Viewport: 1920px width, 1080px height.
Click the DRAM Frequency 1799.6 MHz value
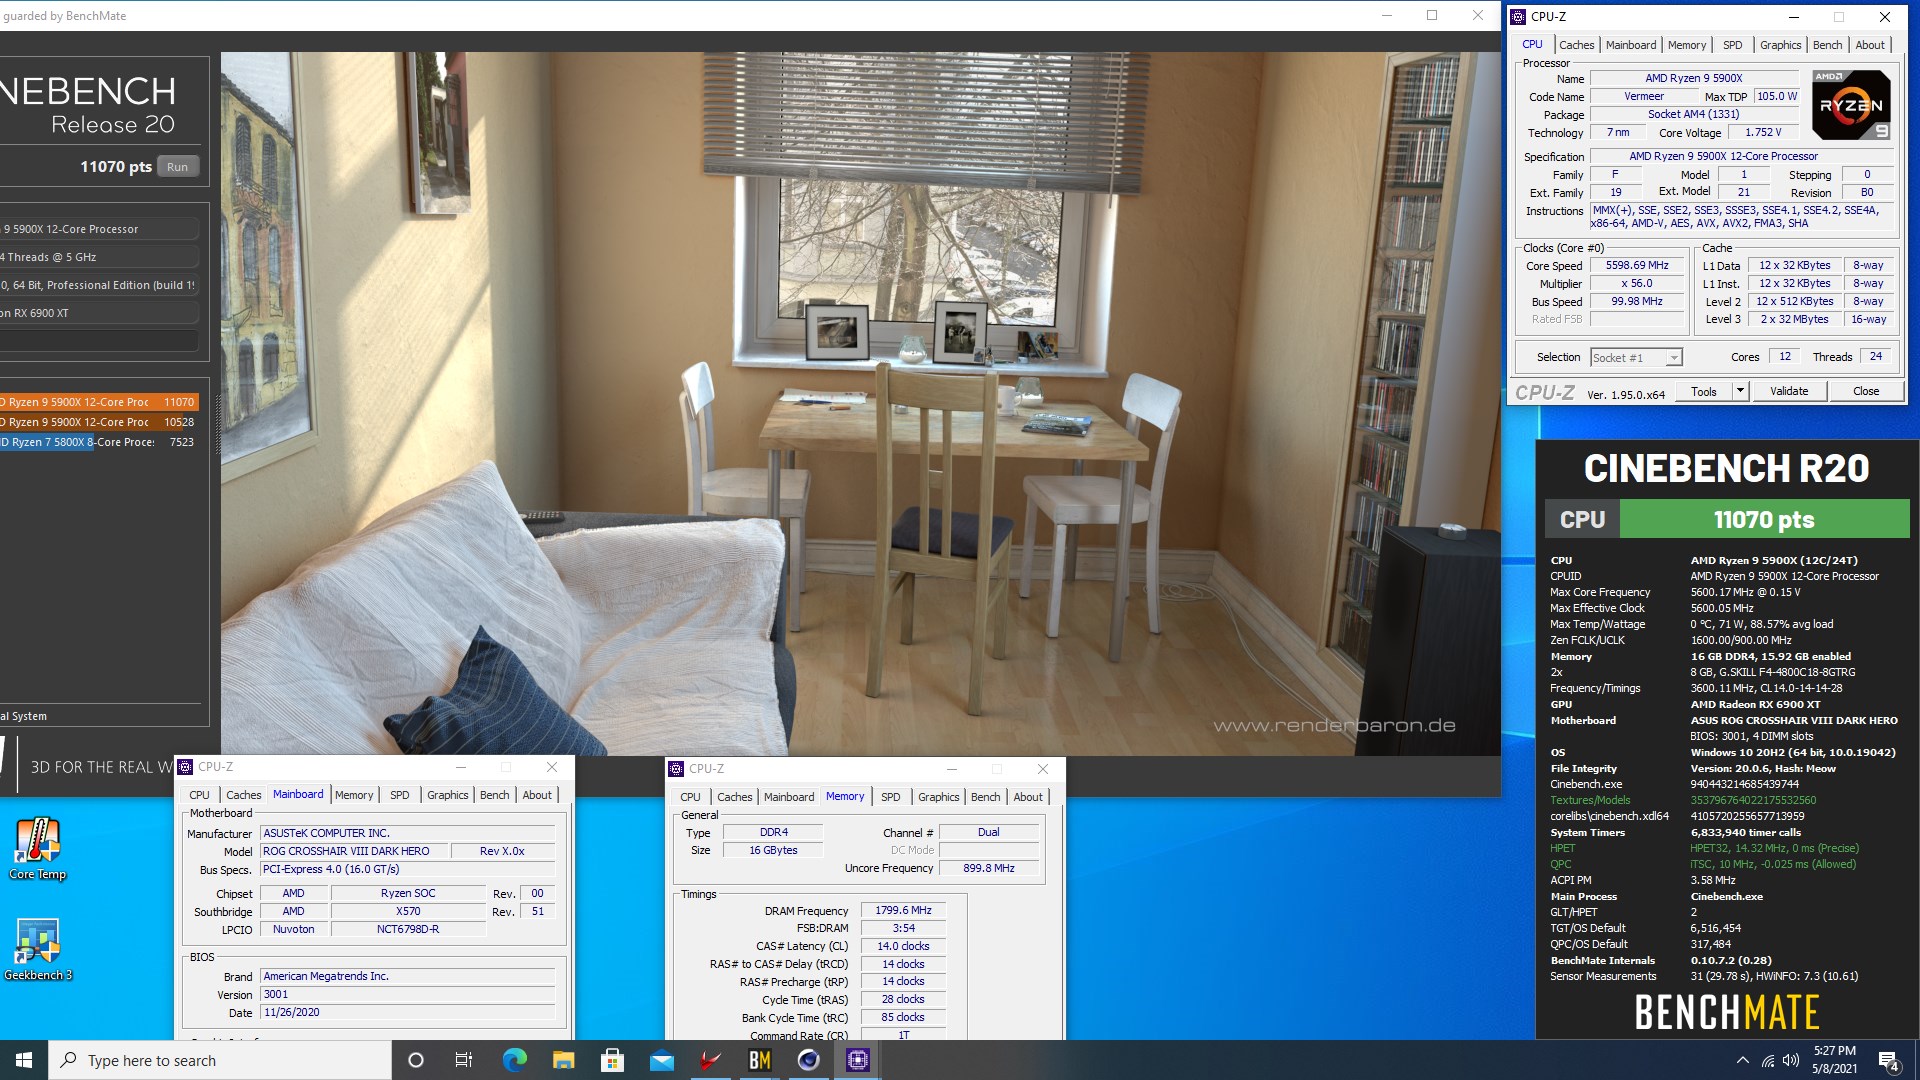(903, 910)
